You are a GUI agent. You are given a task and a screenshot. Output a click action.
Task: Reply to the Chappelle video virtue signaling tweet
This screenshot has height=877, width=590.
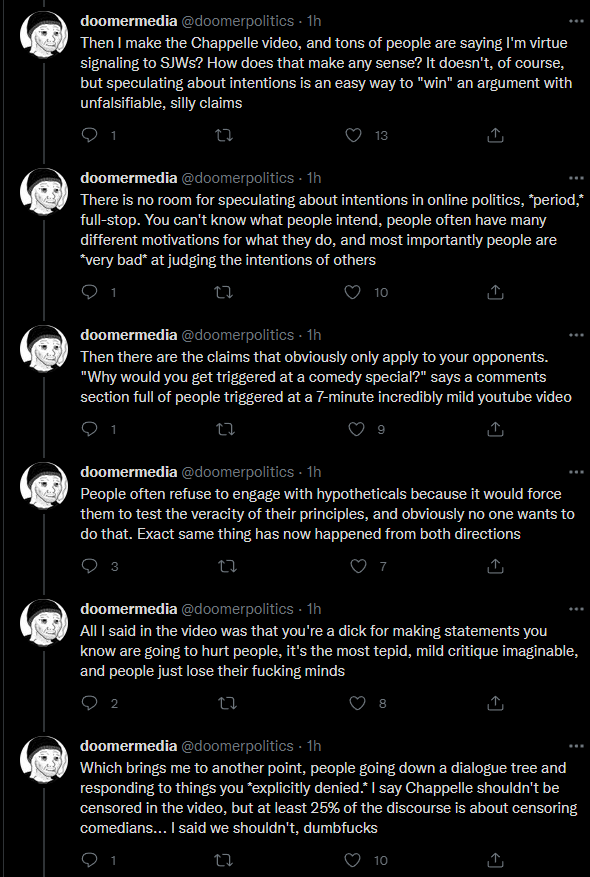89,135
